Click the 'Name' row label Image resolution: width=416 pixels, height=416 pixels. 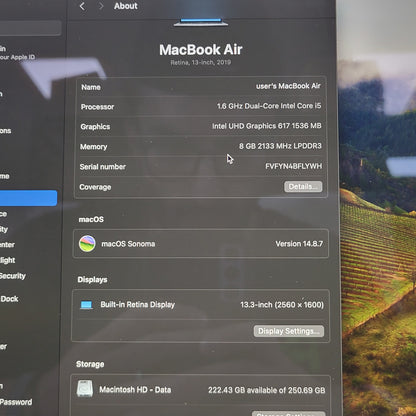pos(91,87)
